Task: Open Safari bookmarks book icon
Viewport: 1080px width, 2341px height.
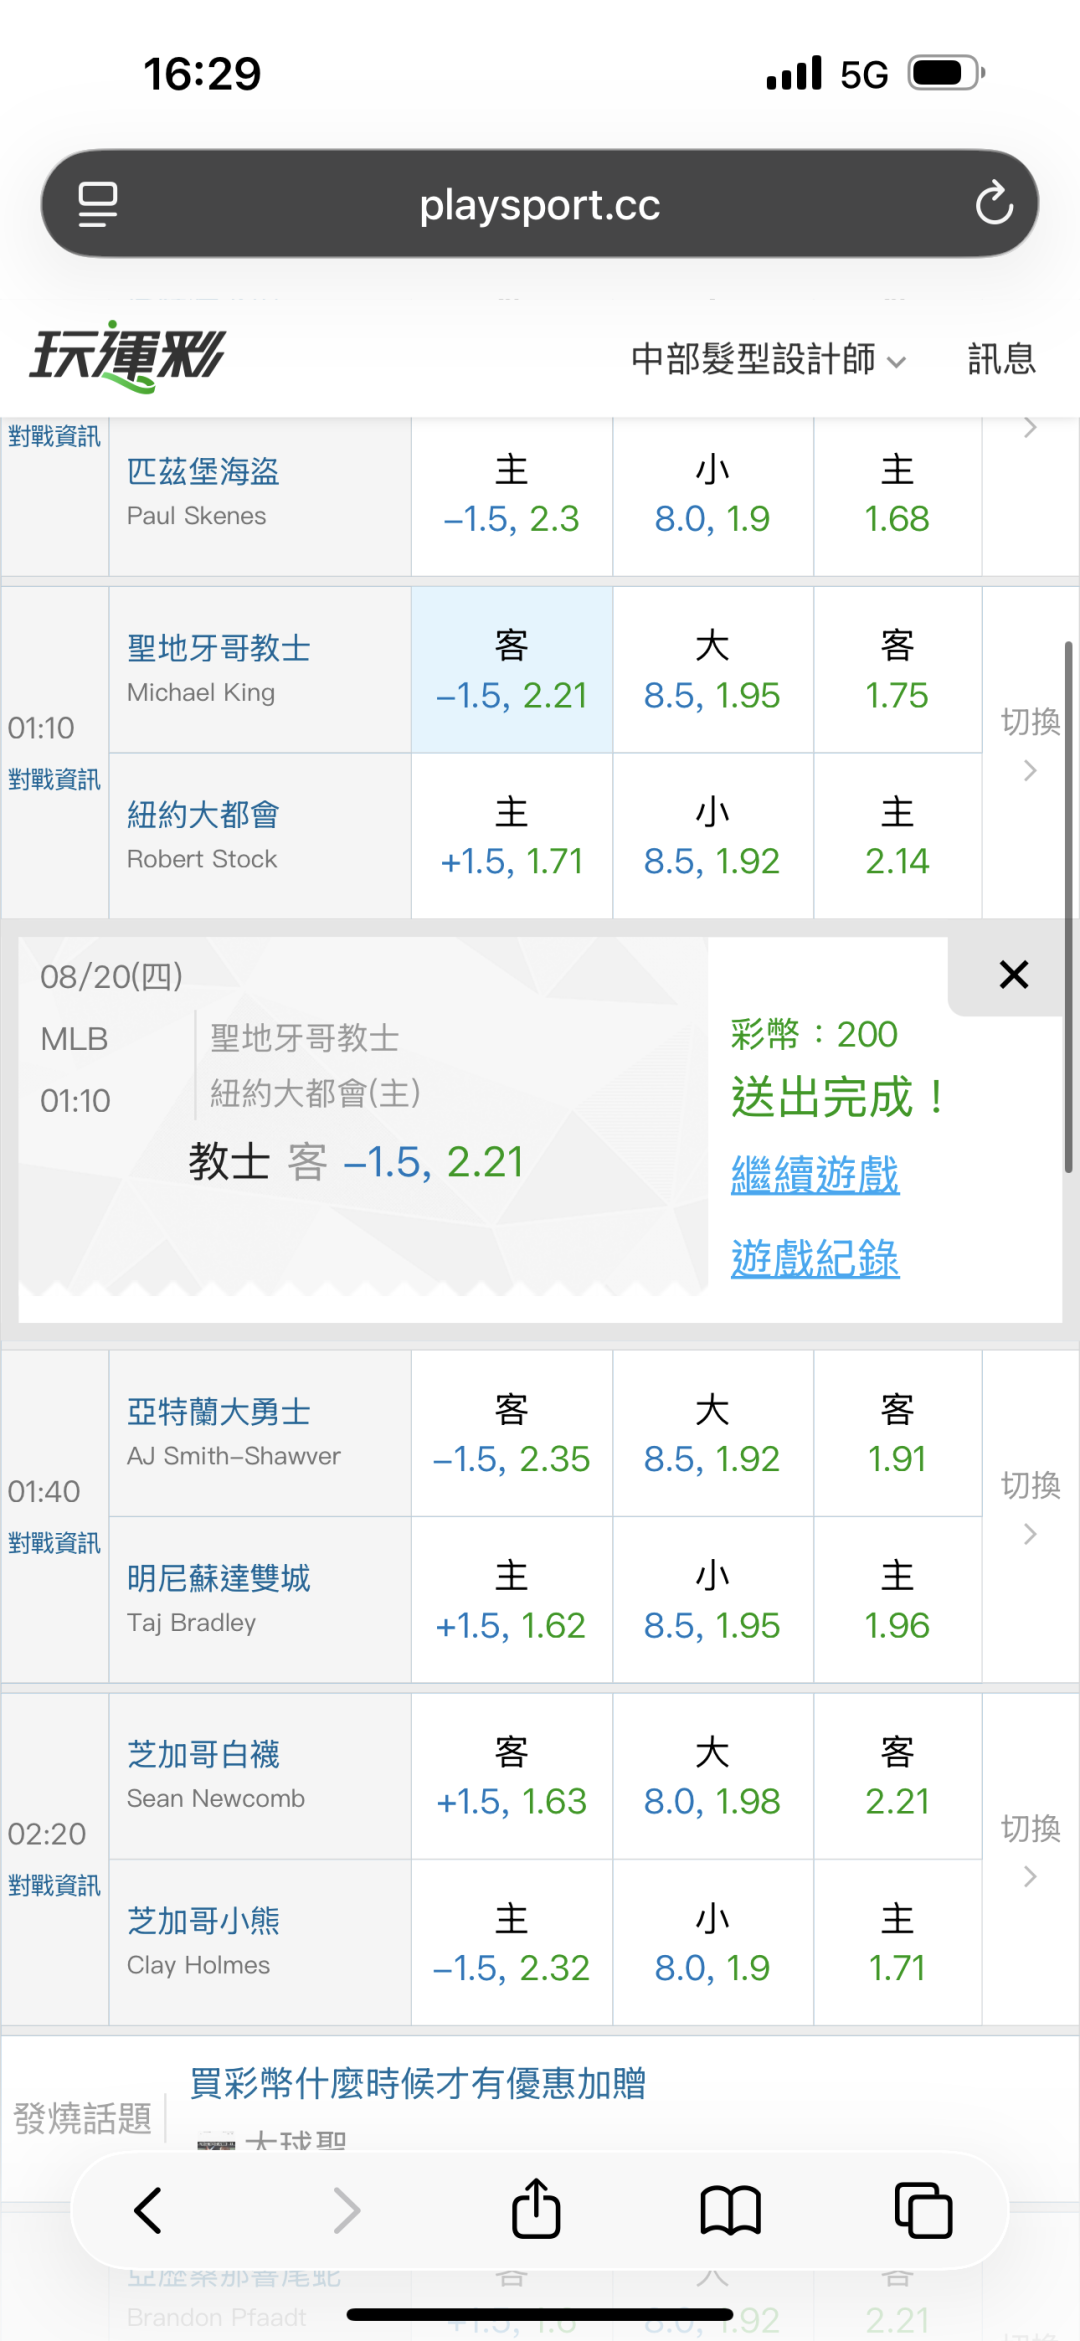Action: 731,2210
